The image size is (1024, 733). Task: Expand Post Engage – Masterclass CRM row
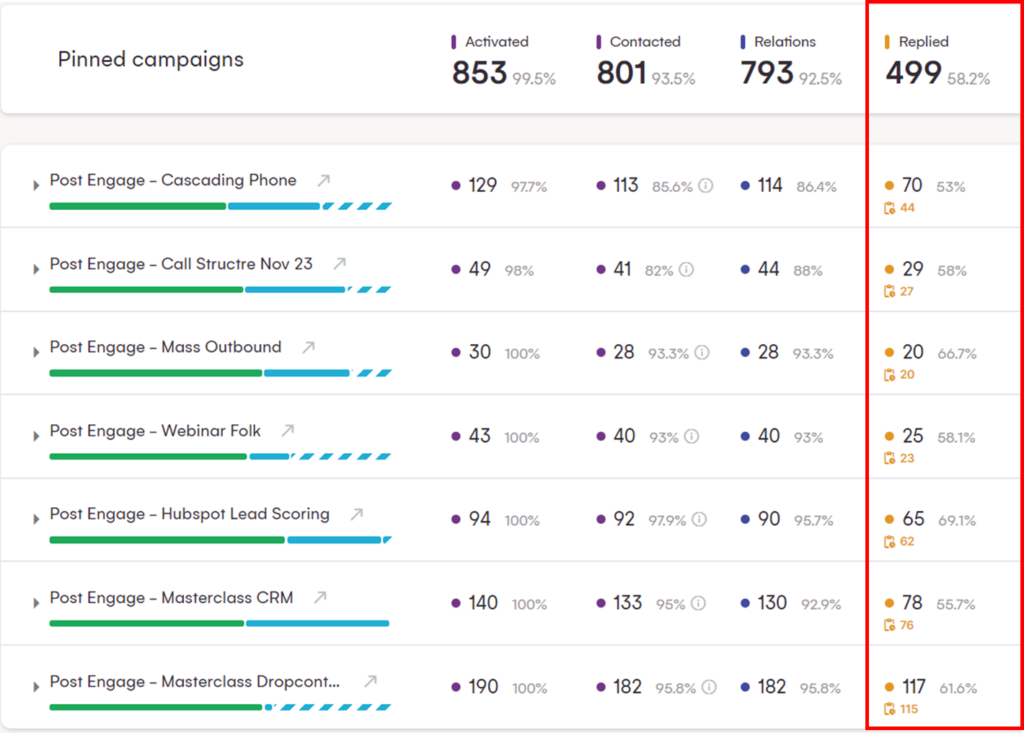pos(36,603)
